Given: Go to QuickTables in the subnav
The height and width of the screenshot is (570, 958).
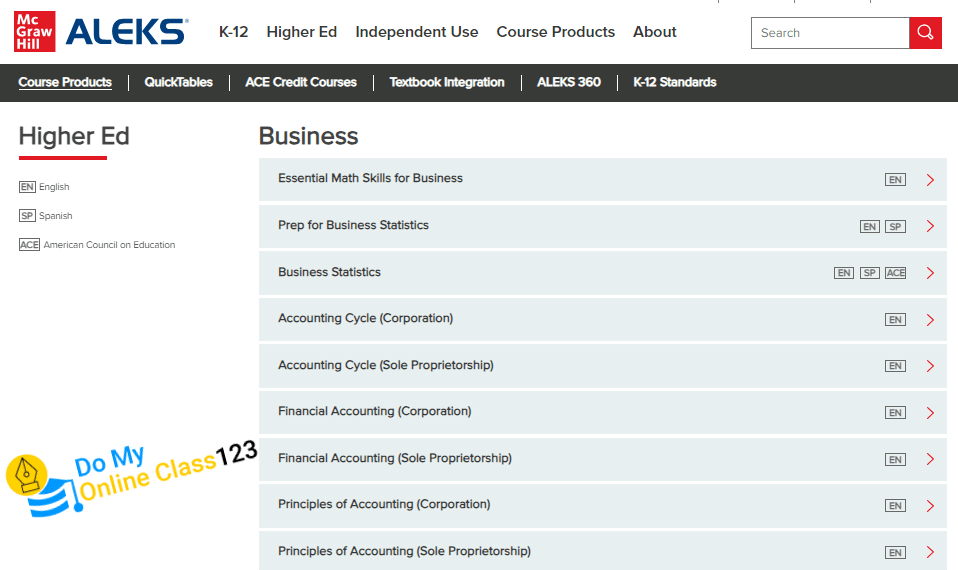Looking at the screenshot, I should coord(178,82).
